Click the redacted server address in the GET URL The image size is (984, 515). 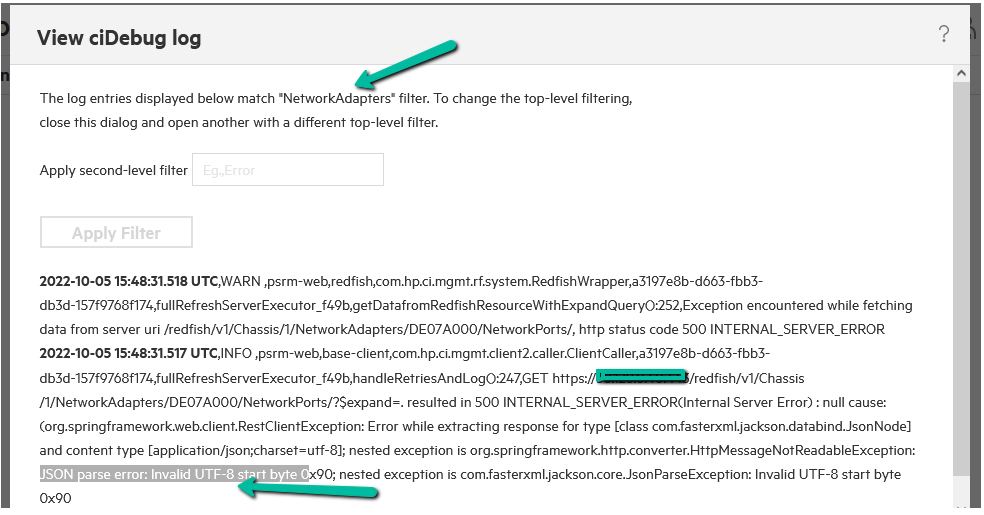tap(640, 377)
